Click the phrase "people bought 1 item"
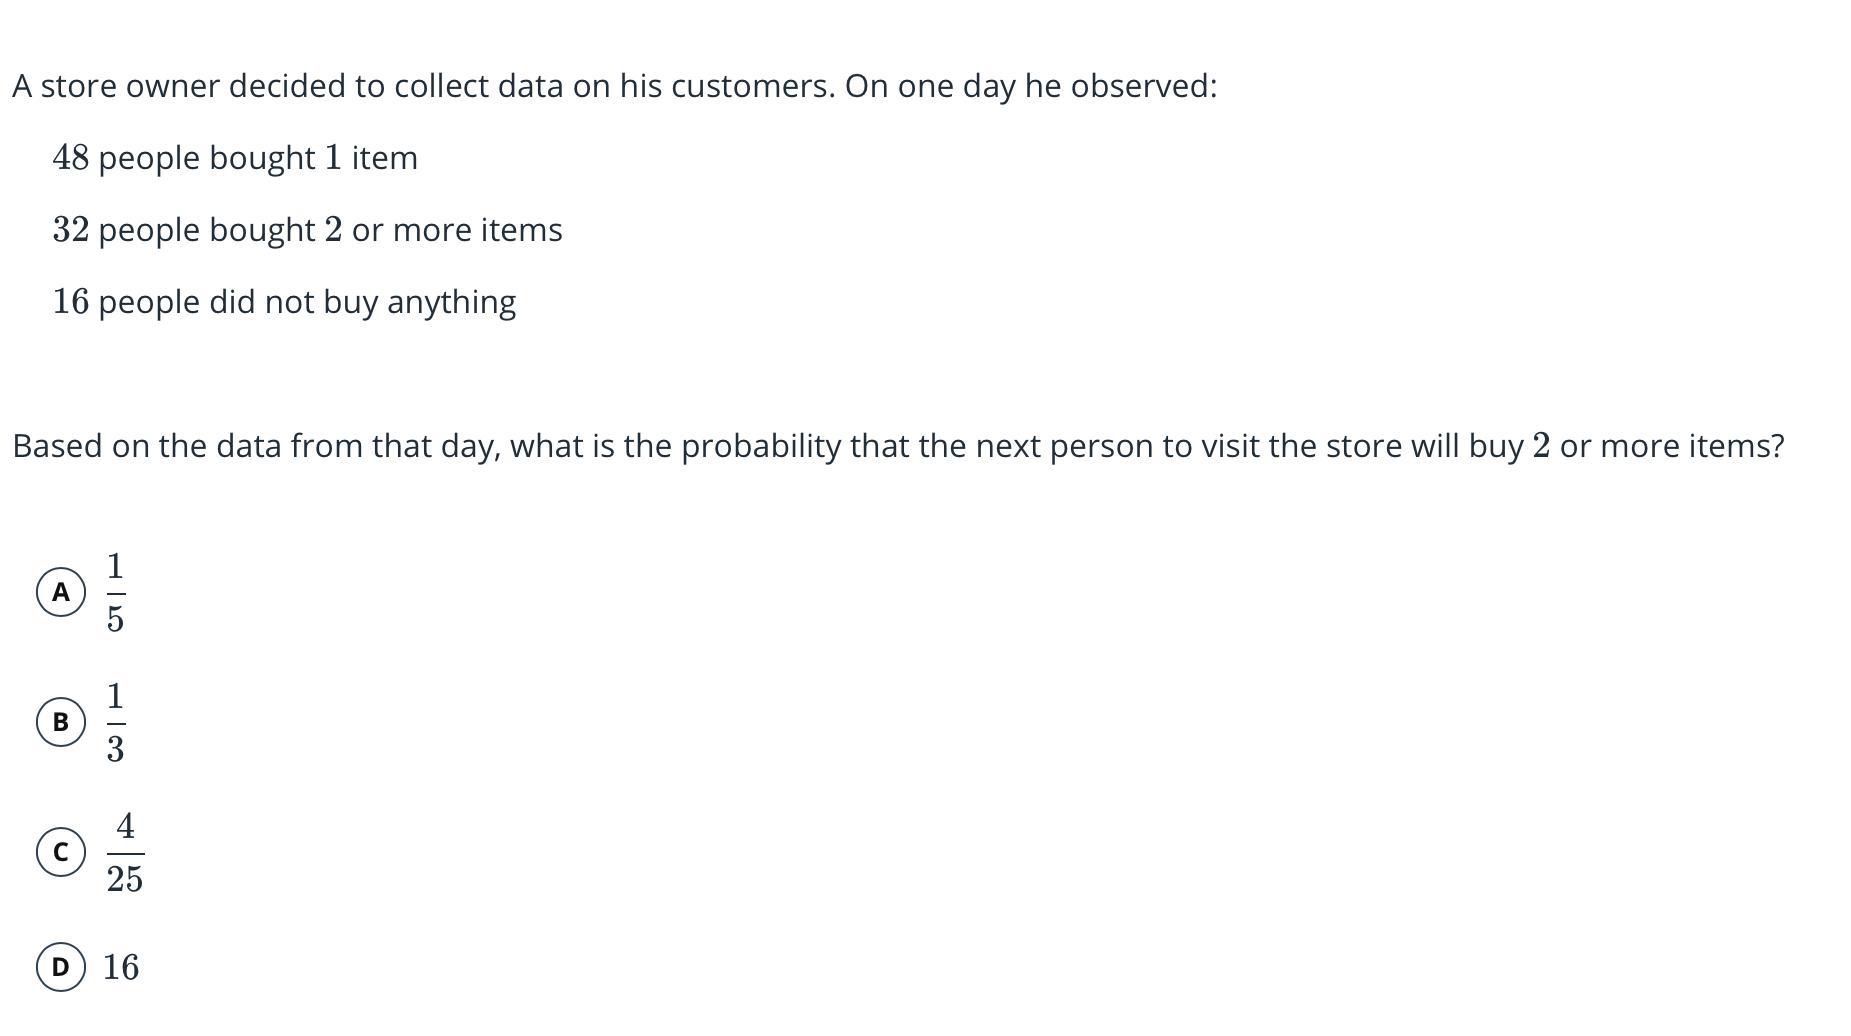The width and height of the screenshot is (1851, 1036). point(257,158)
